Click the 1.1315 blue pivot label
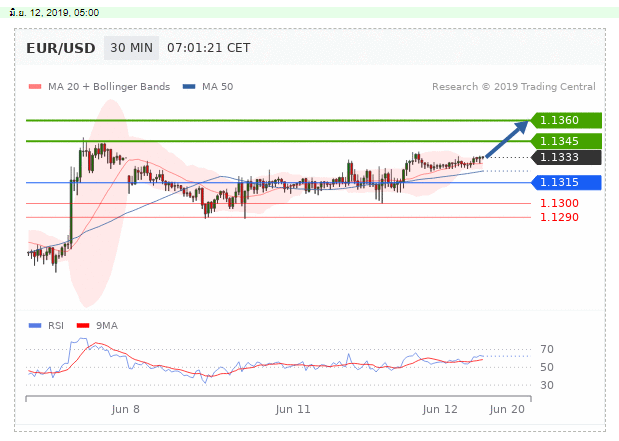Viewport: 619px width, 441px height. pos(566,182)
